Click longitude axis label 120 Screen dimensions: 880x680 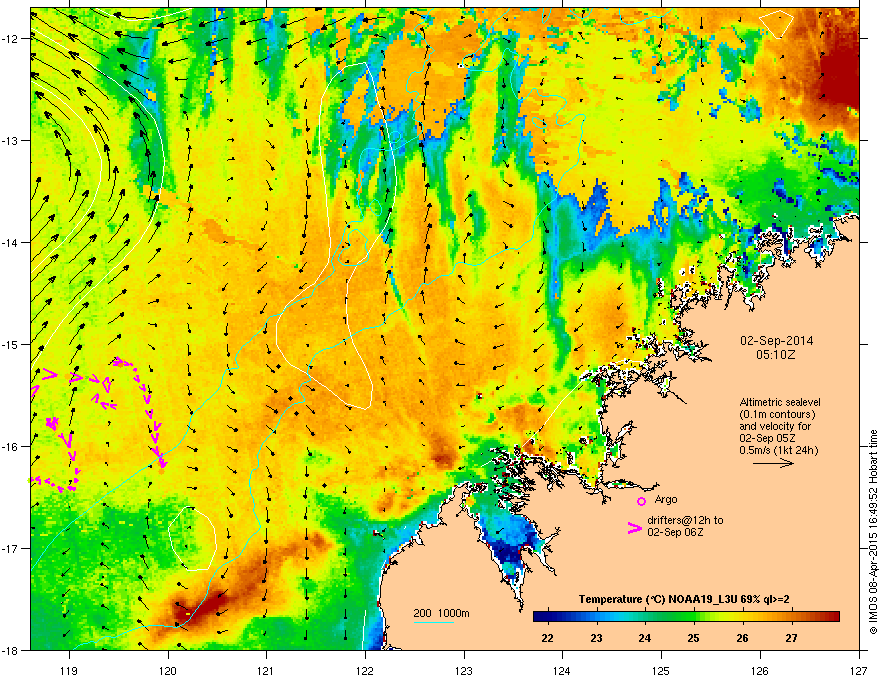[x=168, y=670]
